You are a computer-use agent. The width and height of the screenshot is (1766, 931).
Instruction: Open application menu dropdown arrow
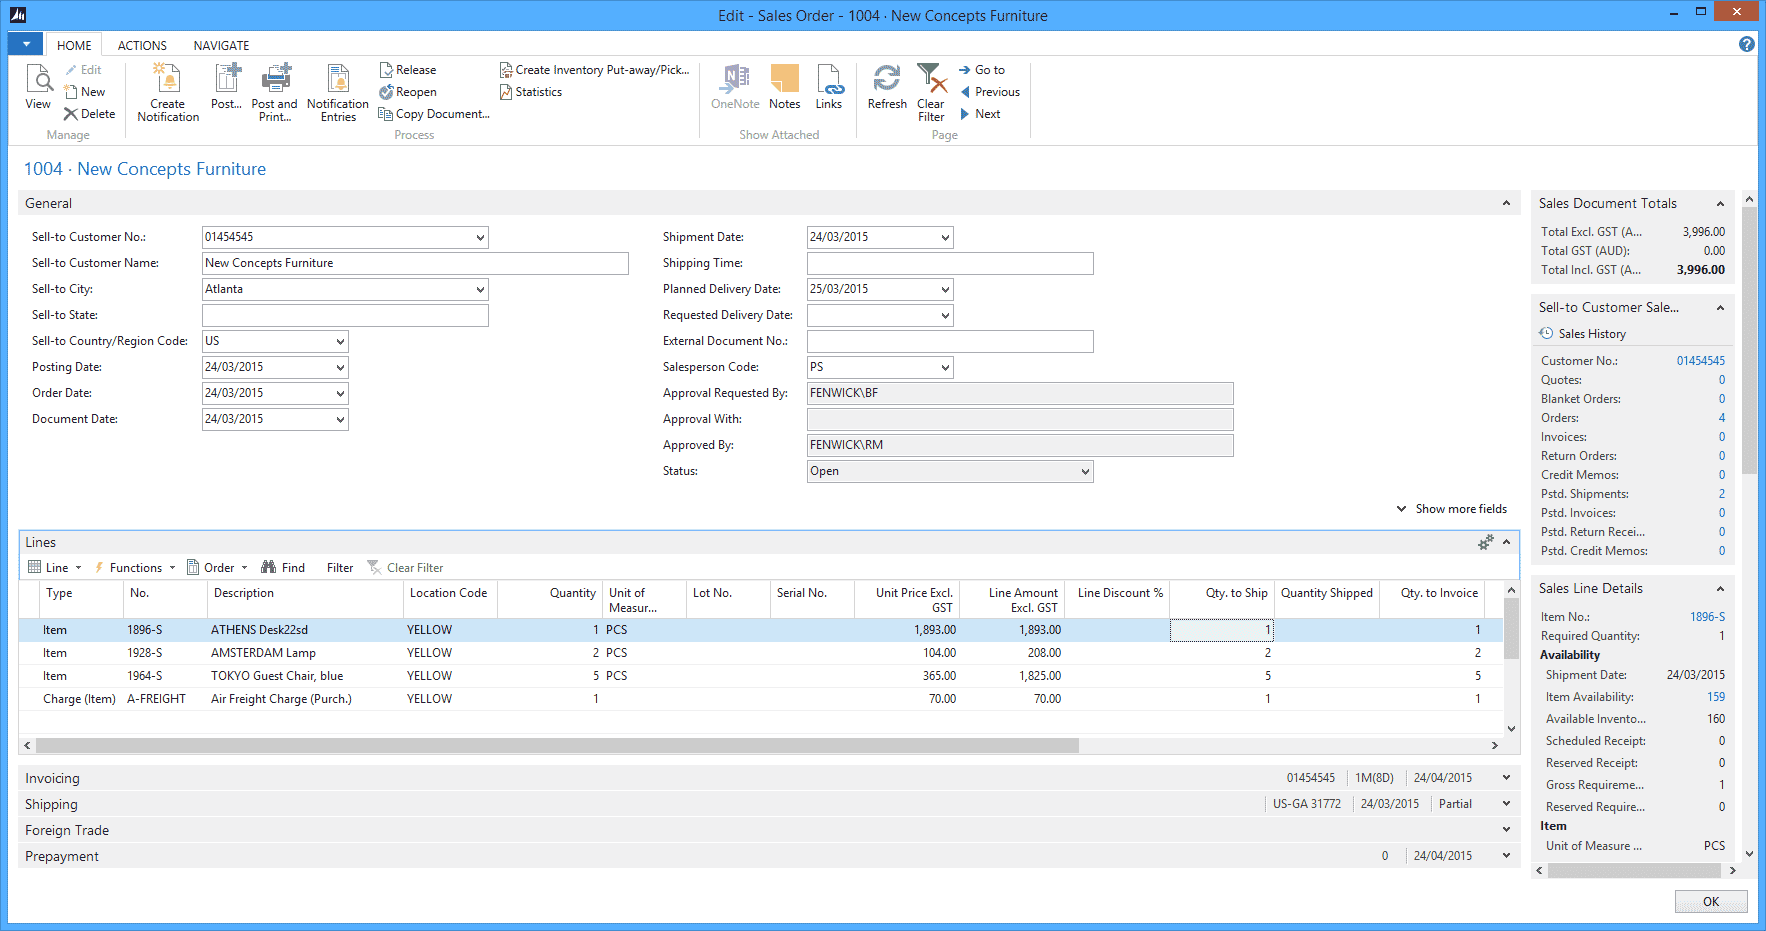coord(26,44)
